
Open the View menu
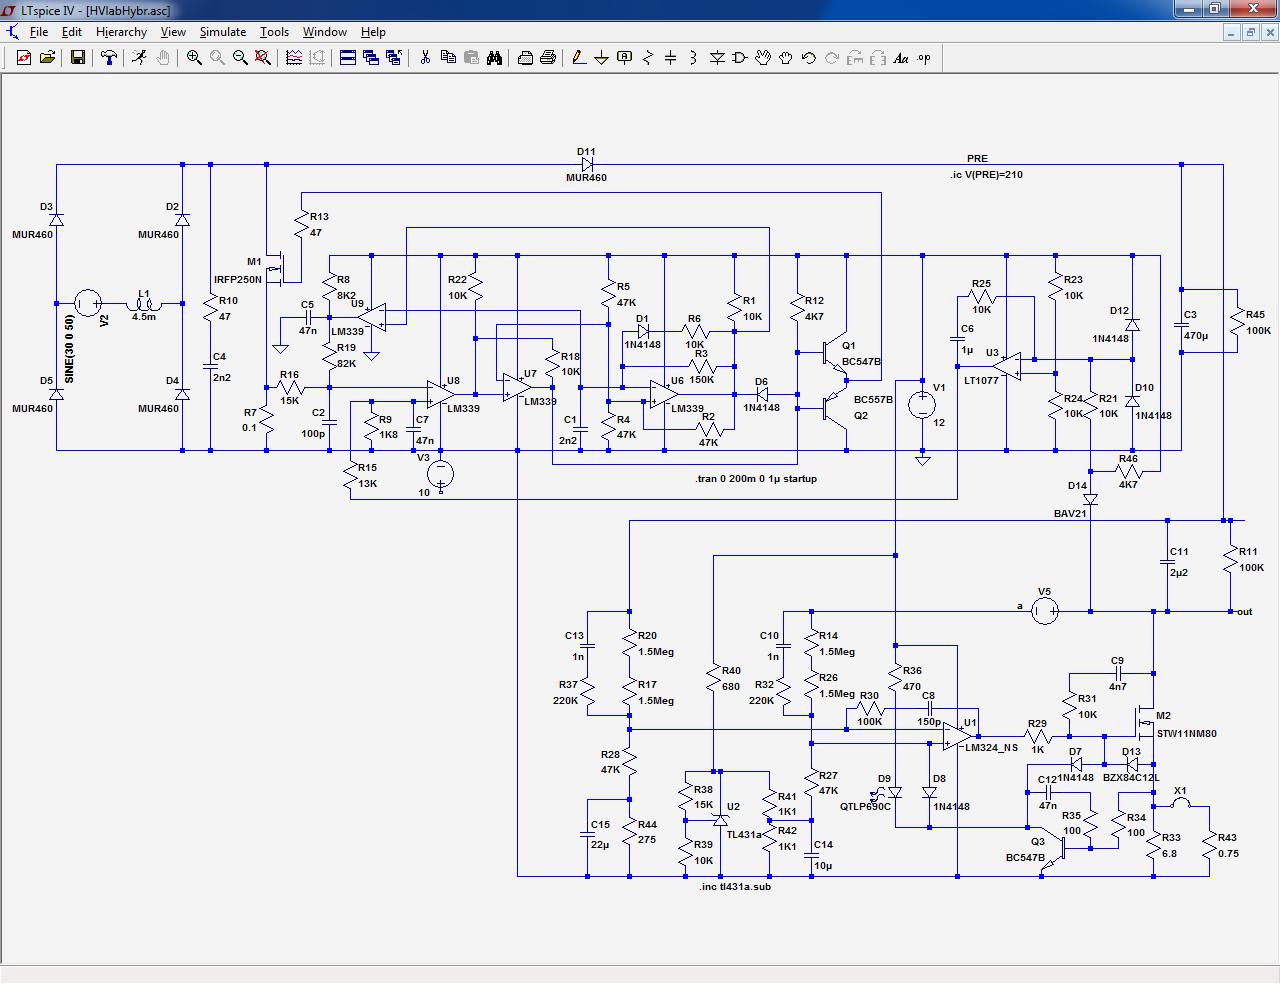coord(173,32)
